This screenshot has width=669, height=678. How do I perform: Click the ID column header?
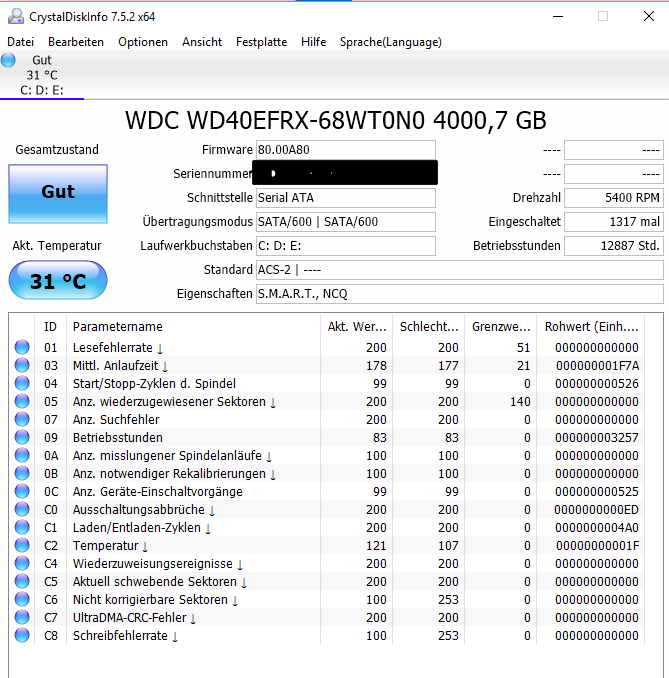click(50, 326)
